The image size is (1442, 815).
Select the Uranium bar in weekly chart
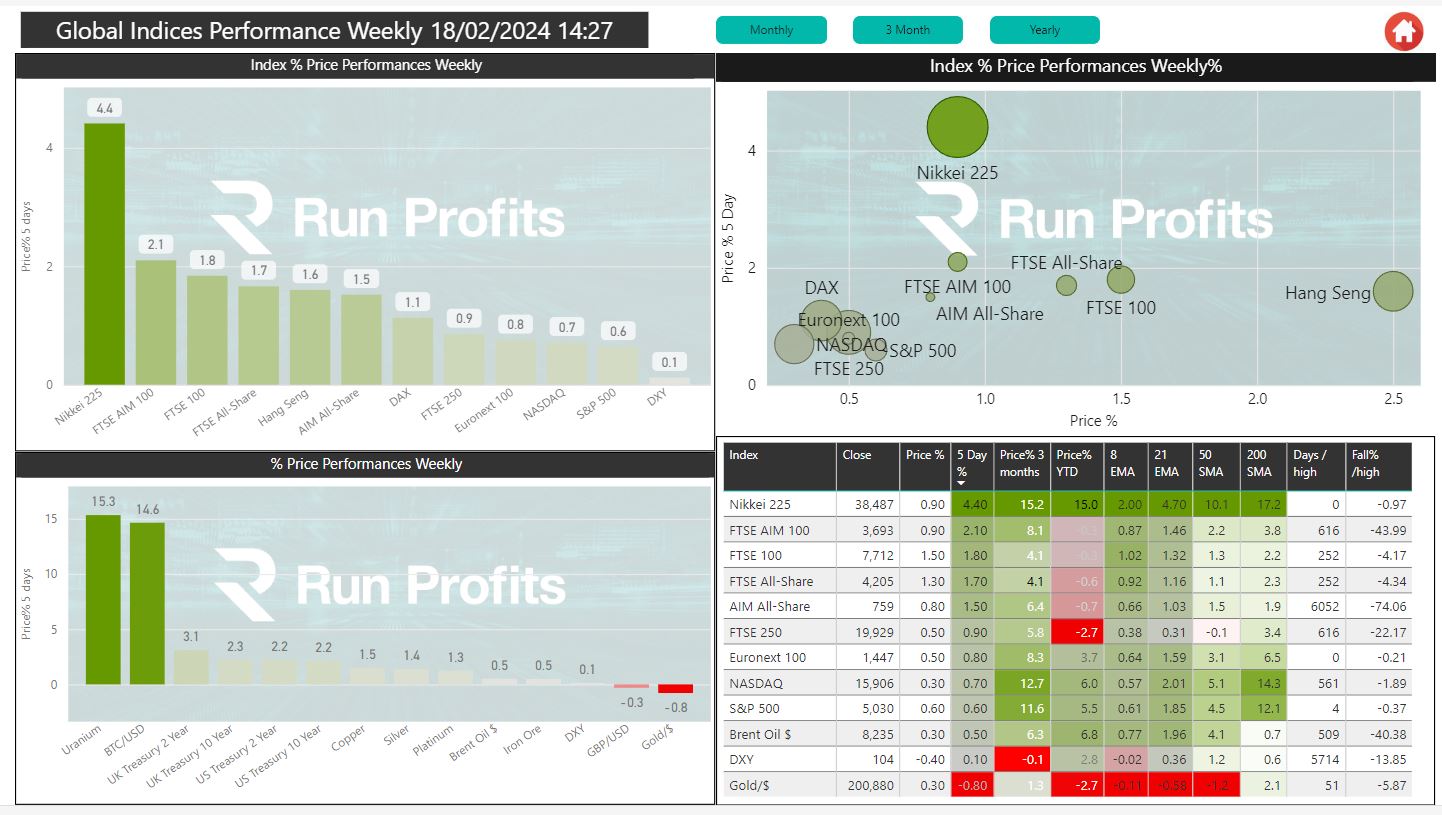[x=103, y=600]
